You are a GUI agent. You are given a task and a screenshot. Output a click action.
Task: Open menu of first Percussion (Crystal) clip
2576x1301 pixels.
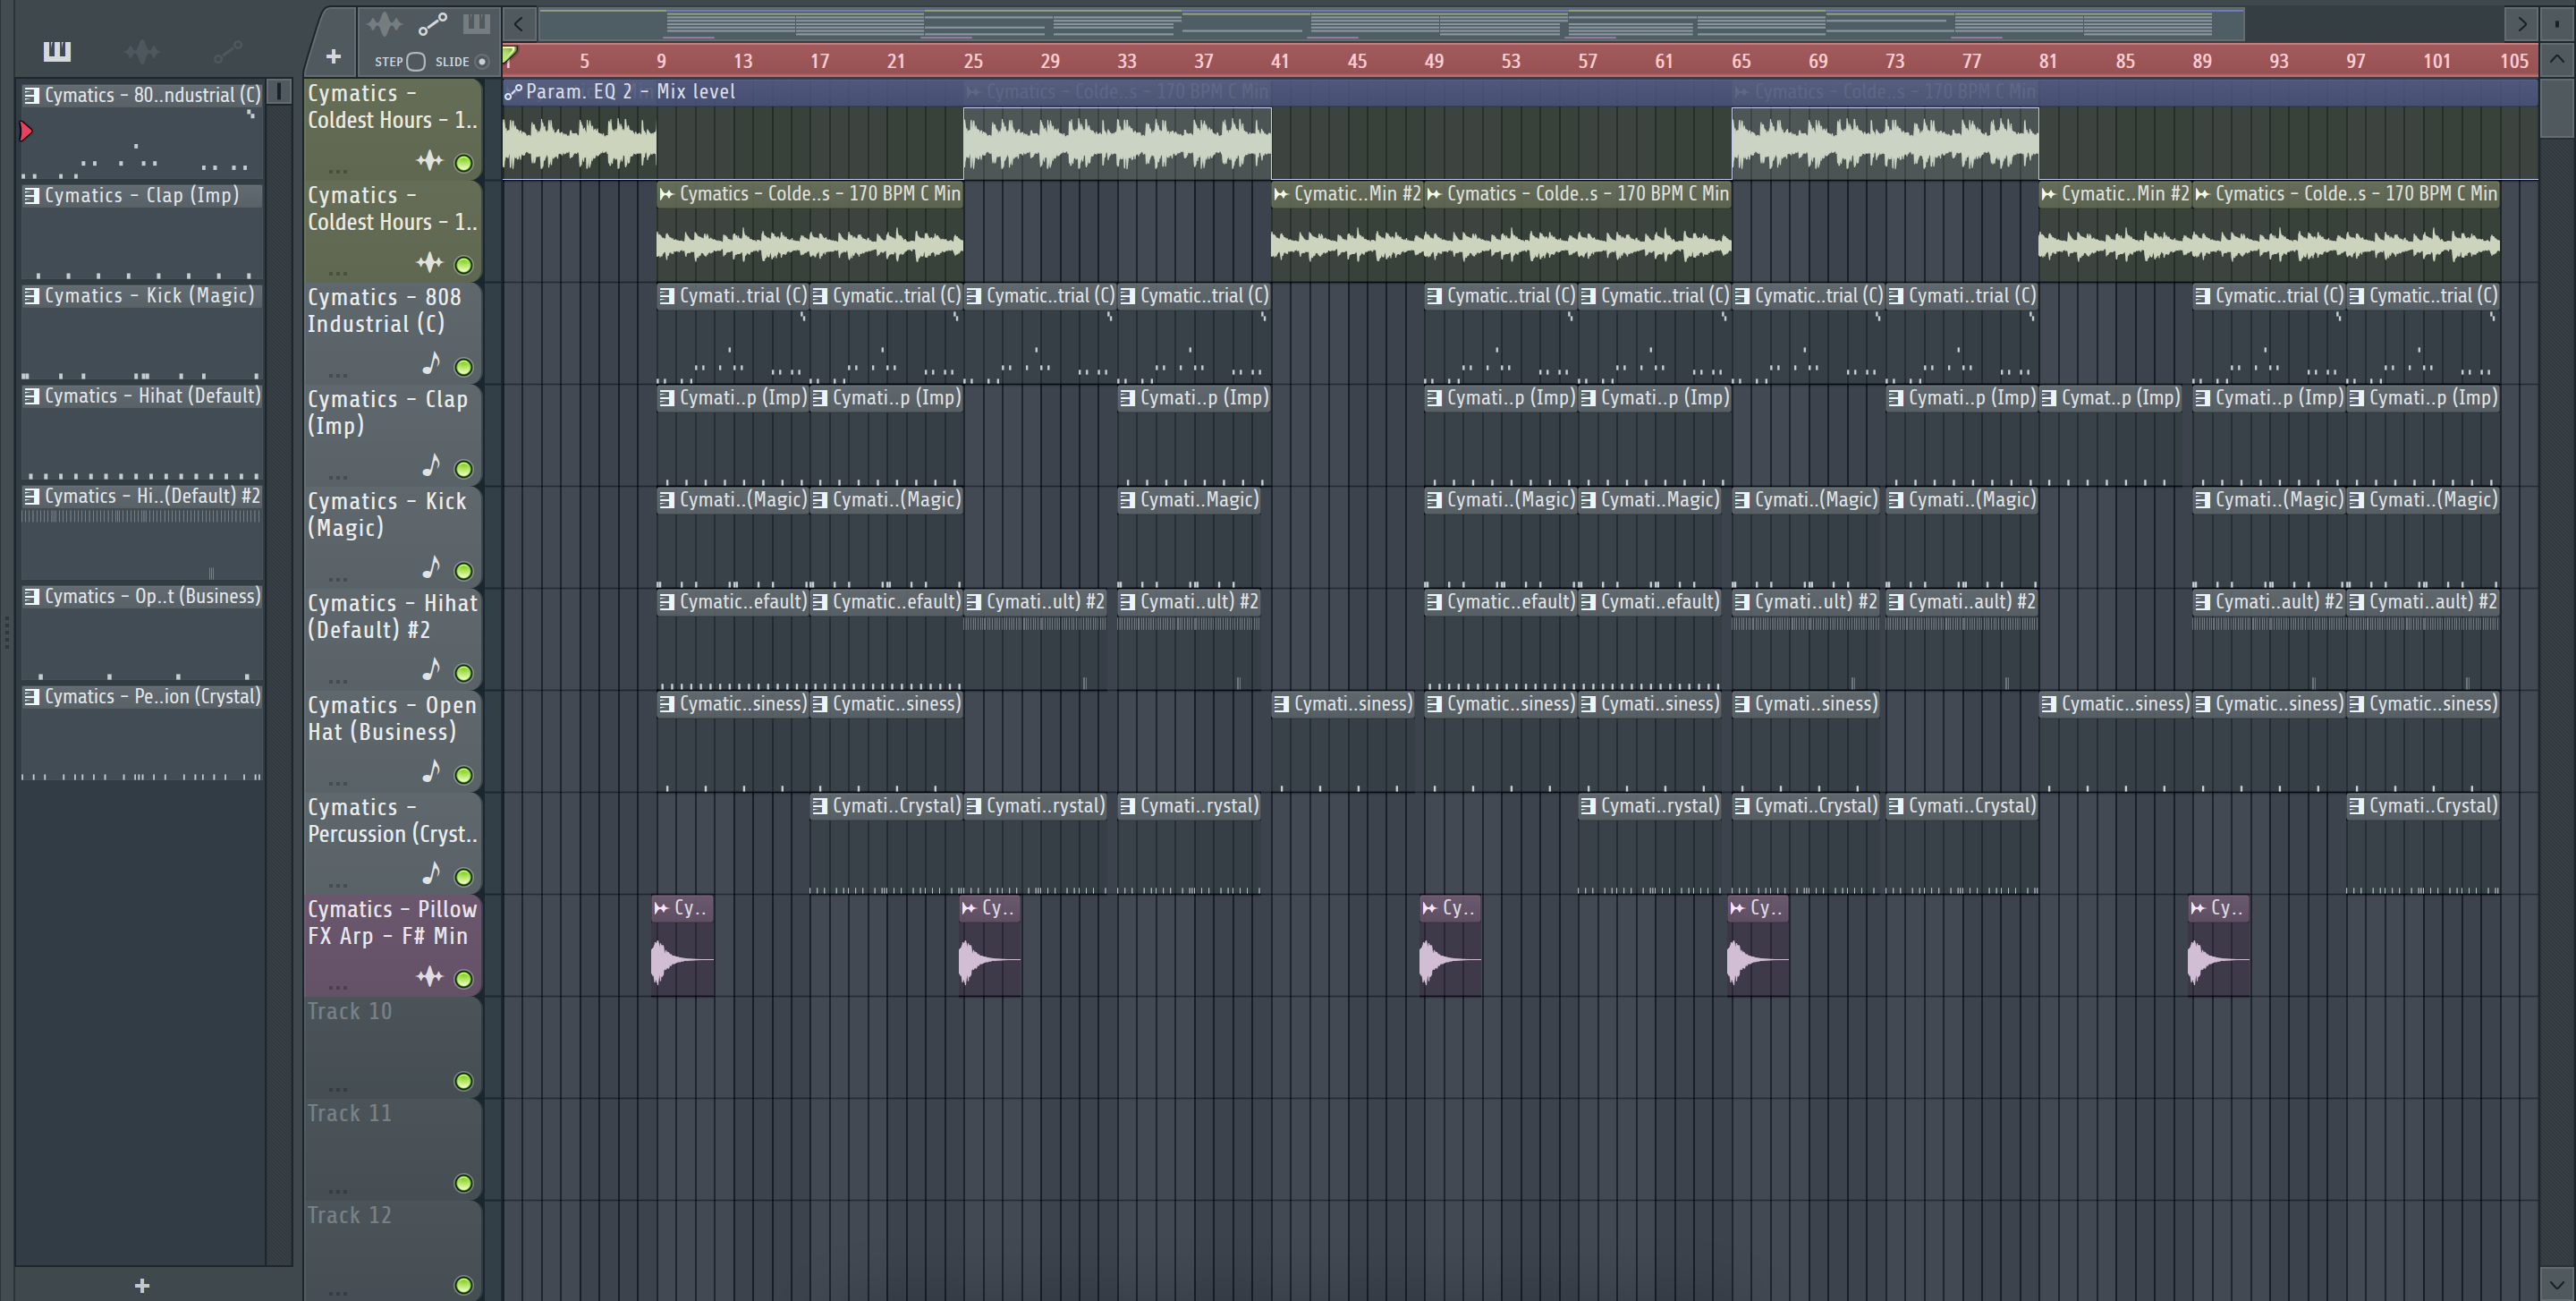(820, 806)
